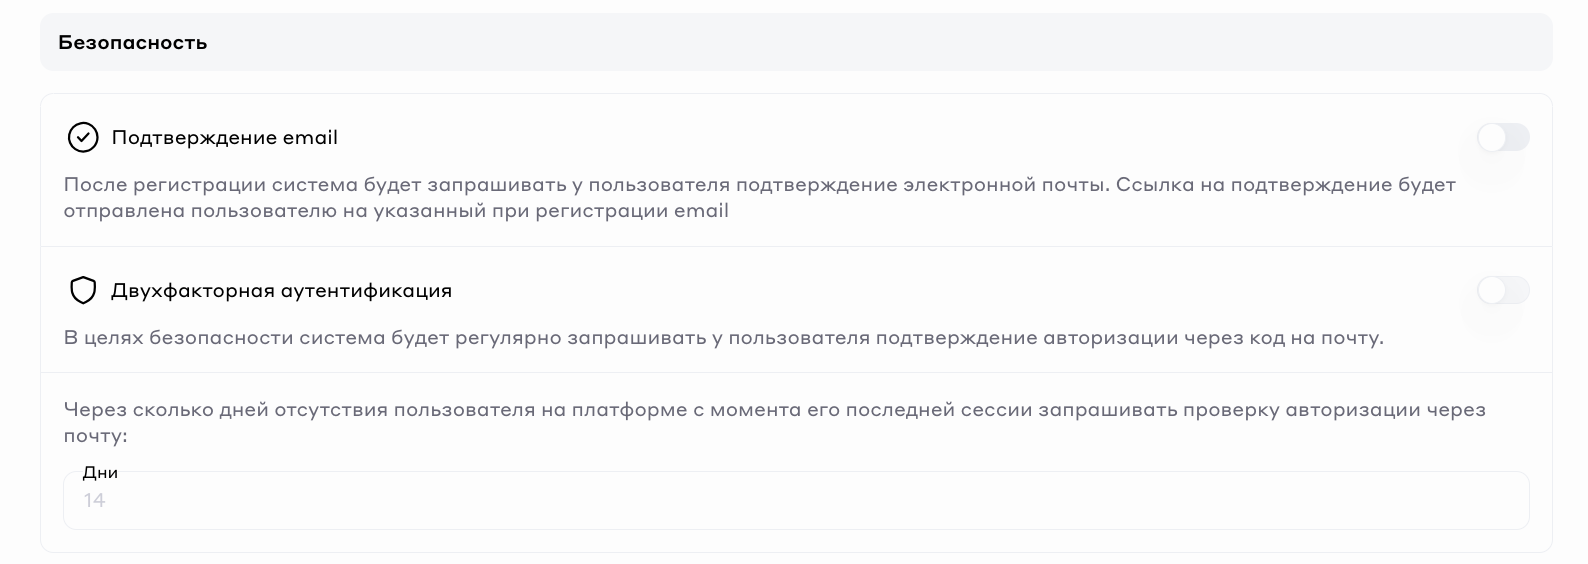Viewport: 1588px width, 564px height.
Task: Turn on the Двухфакторная аутентификация switch
Action: [x=1502, y=291]
